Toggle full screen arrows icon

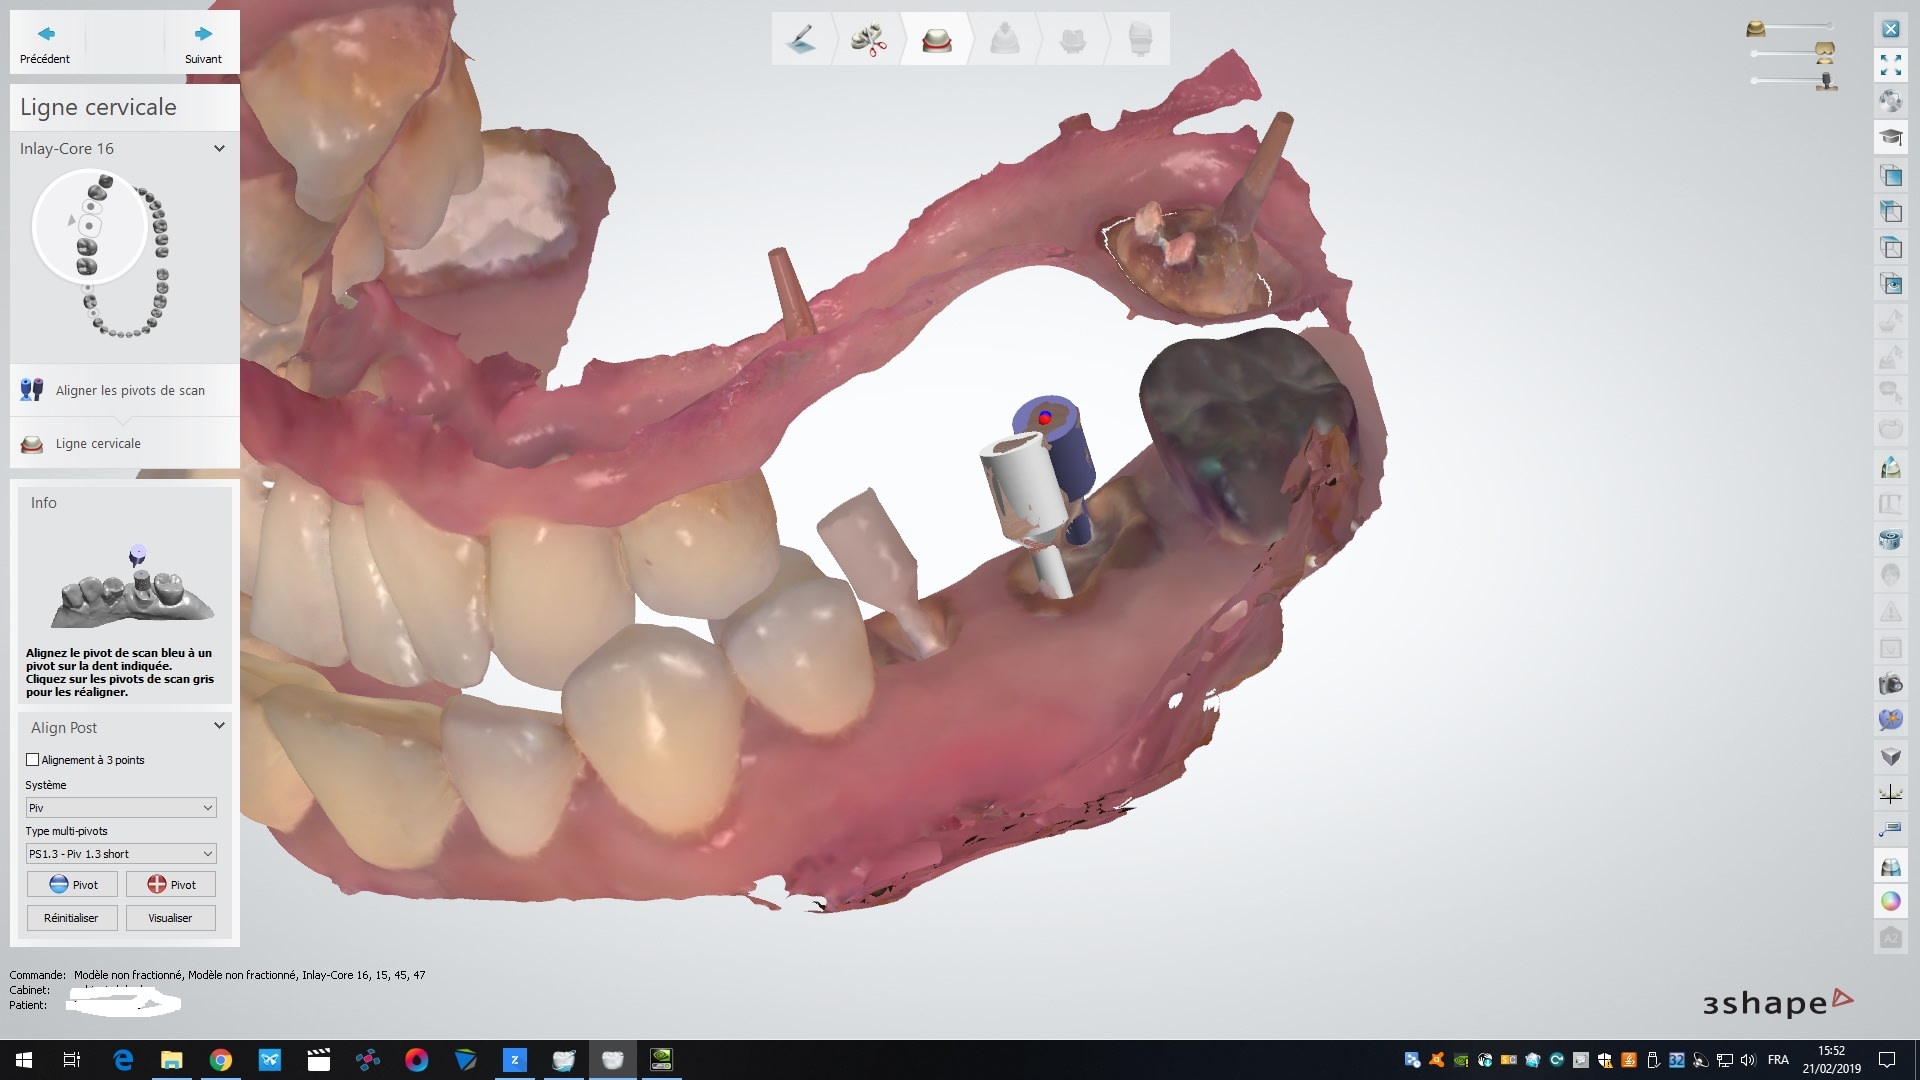(1890, 65)
